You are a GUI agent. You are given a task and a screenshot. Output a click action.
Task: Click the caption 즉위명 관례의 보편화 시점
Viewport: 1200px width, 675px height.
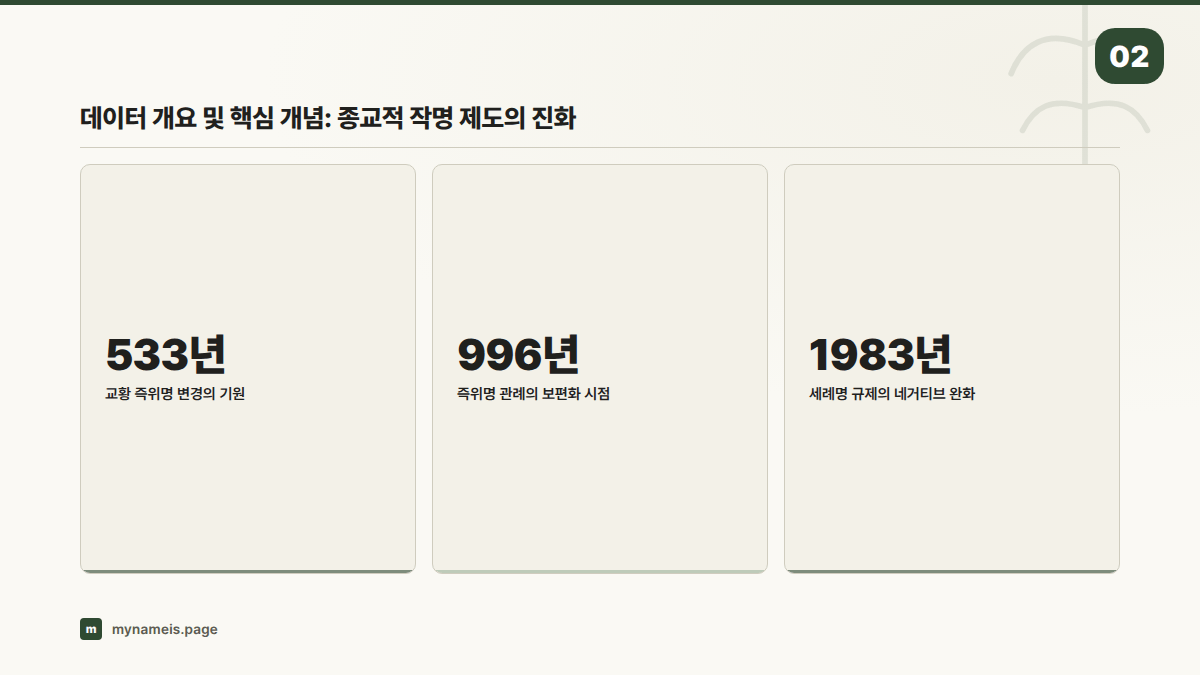coord(533,394)
